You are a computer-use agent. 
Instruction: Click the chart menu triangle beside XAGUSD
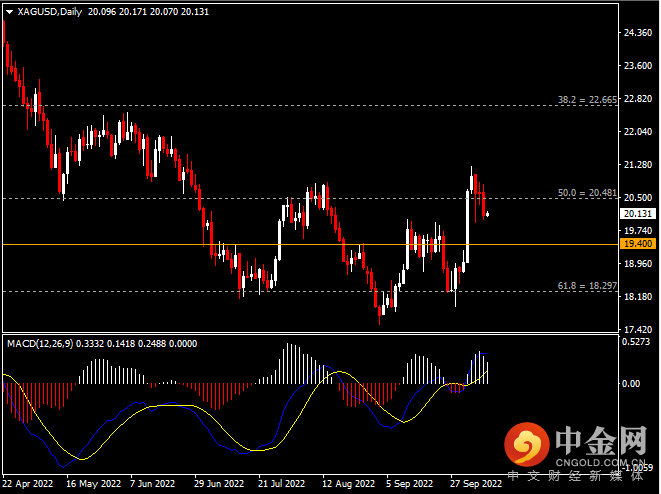click(x=9, y=12)
